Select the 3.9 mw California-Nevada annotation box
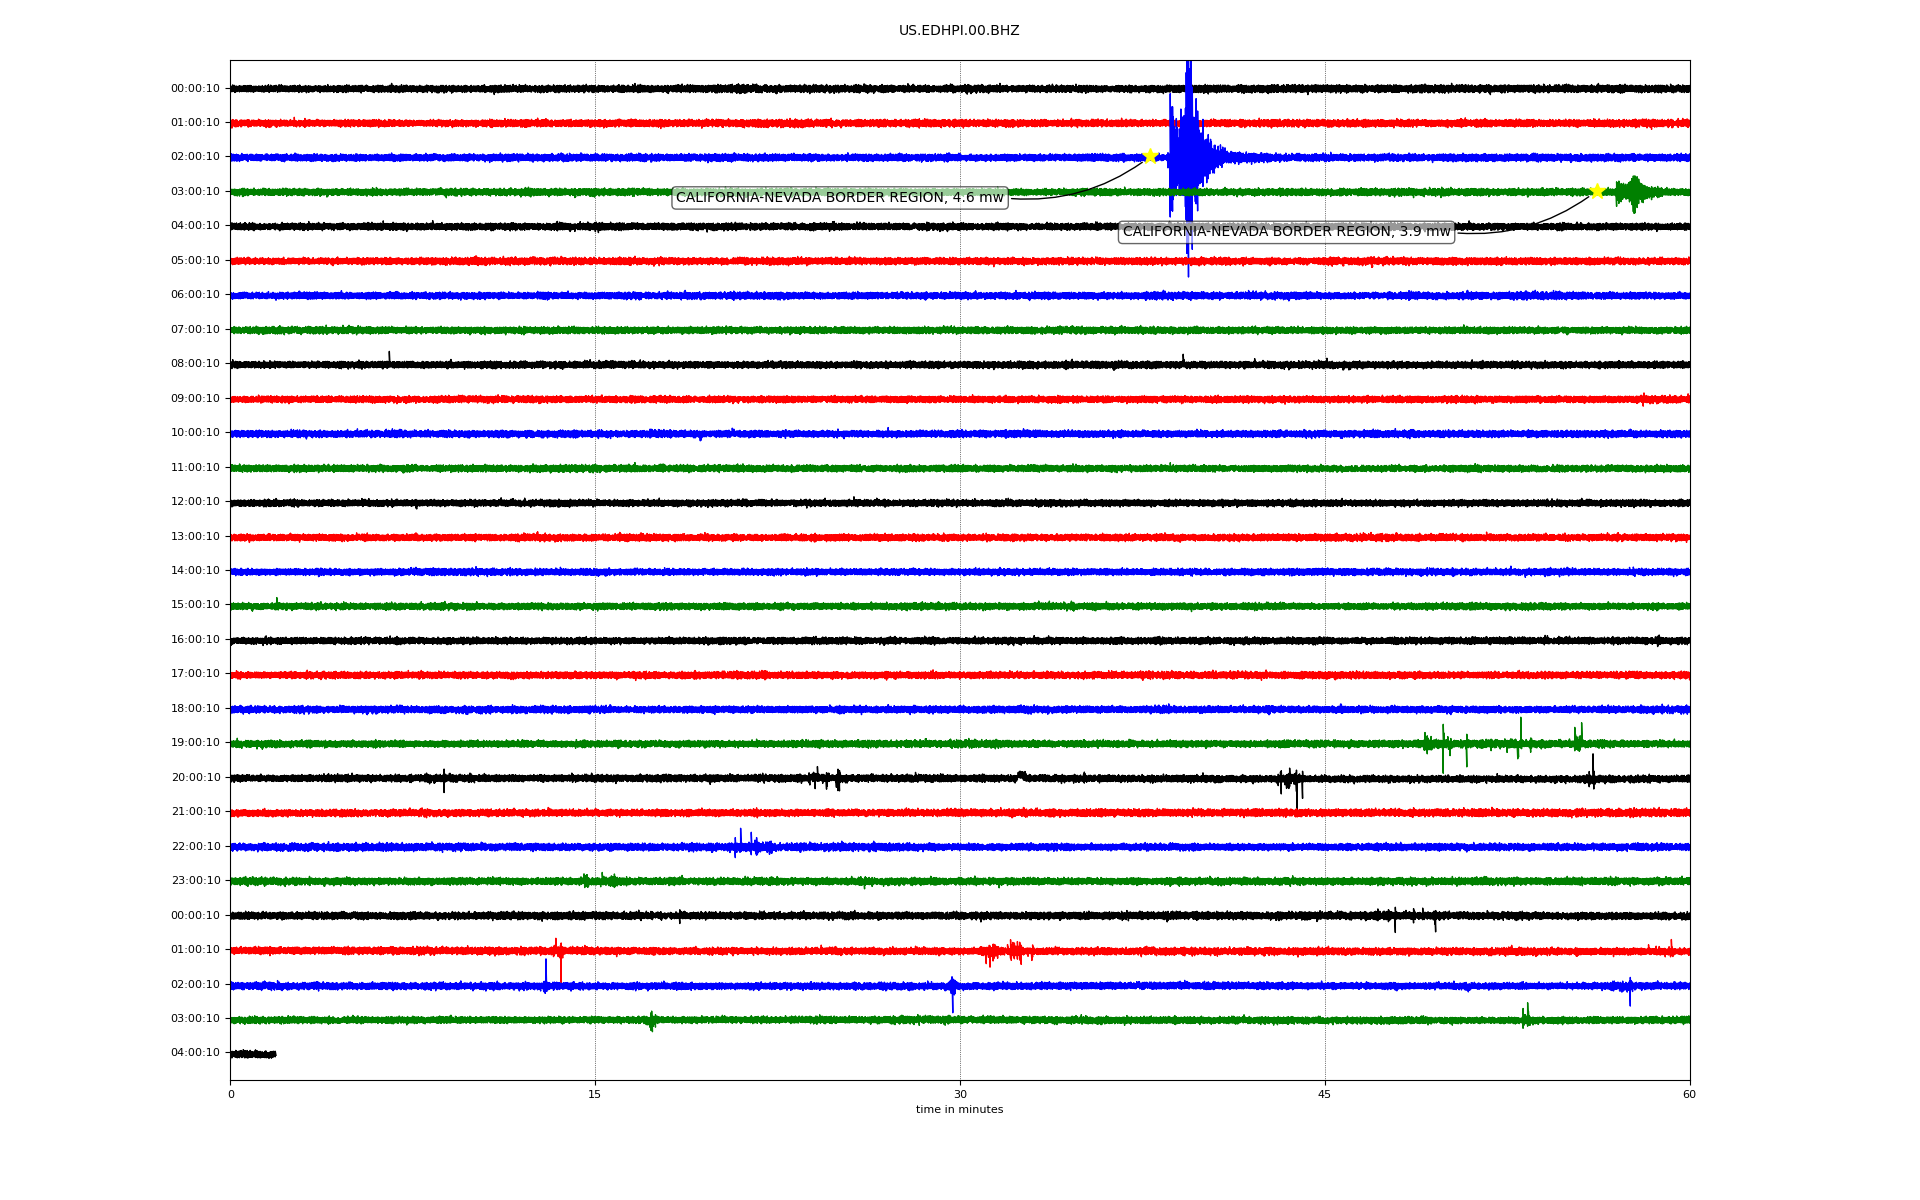Viewport: 1920px width, 1200px height. point(1286,232)
